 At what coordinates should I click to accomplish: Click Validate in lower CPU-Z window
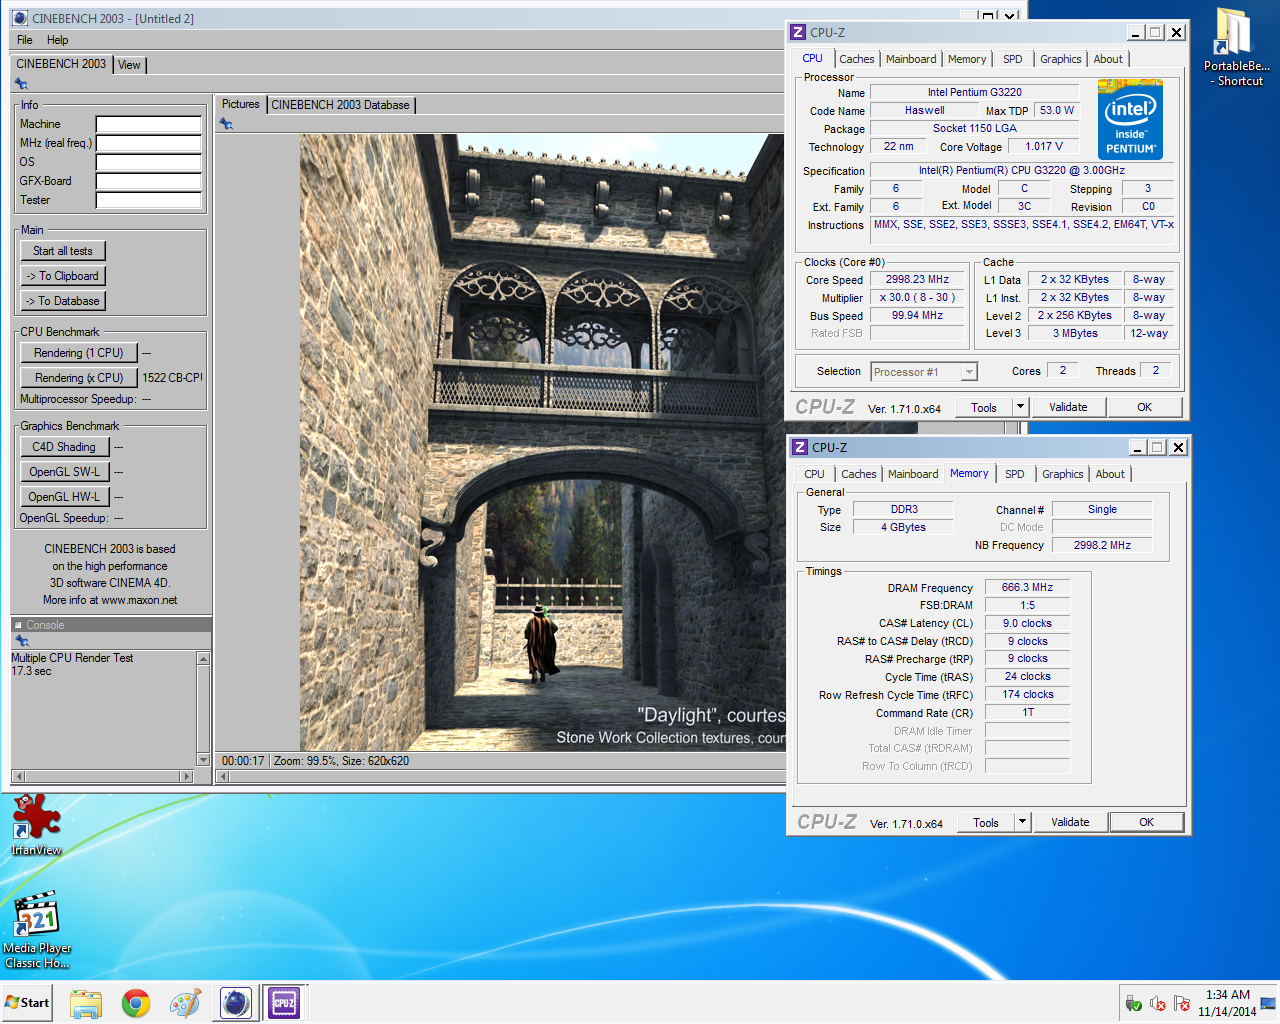pos(1070,822)
